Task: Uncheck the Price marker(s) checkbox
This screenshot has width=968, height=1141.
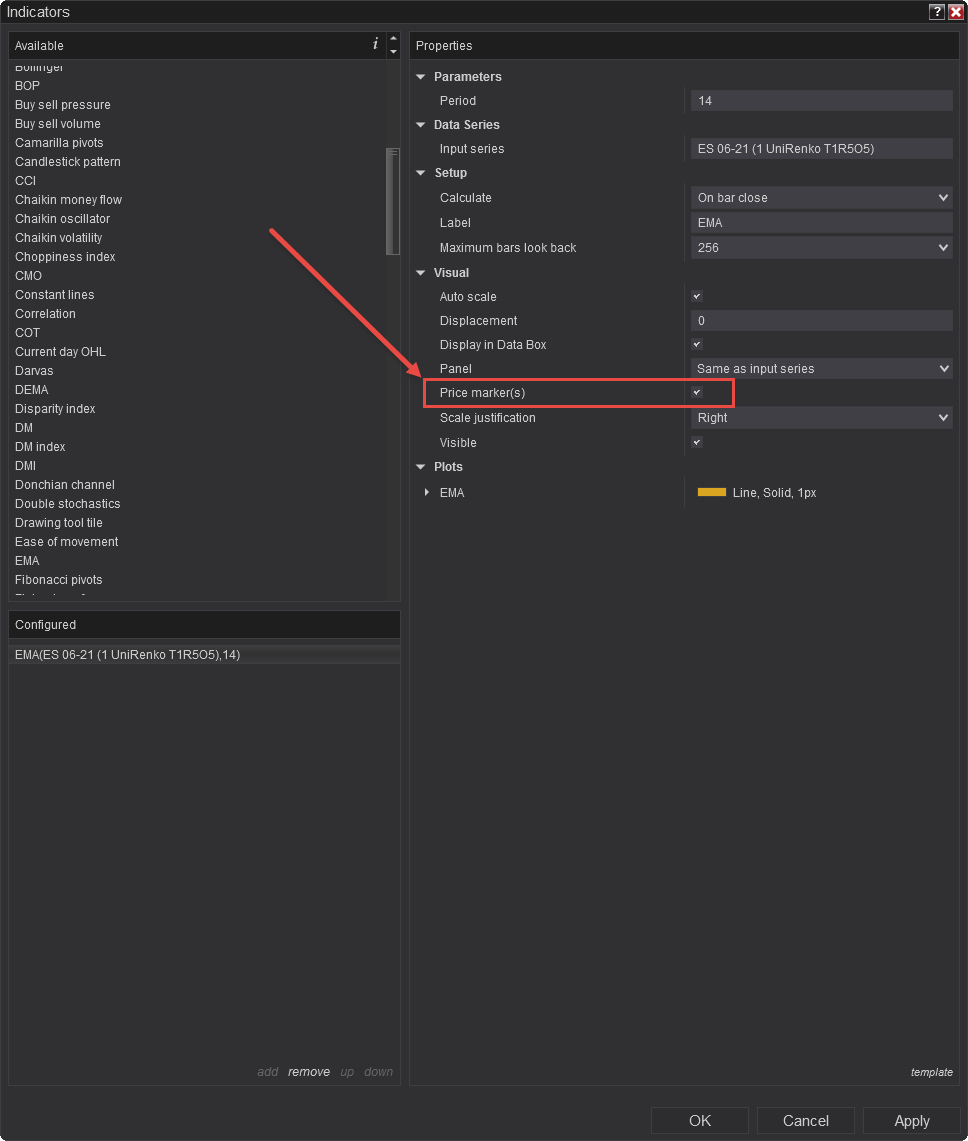Action: [x=697, y=393]
